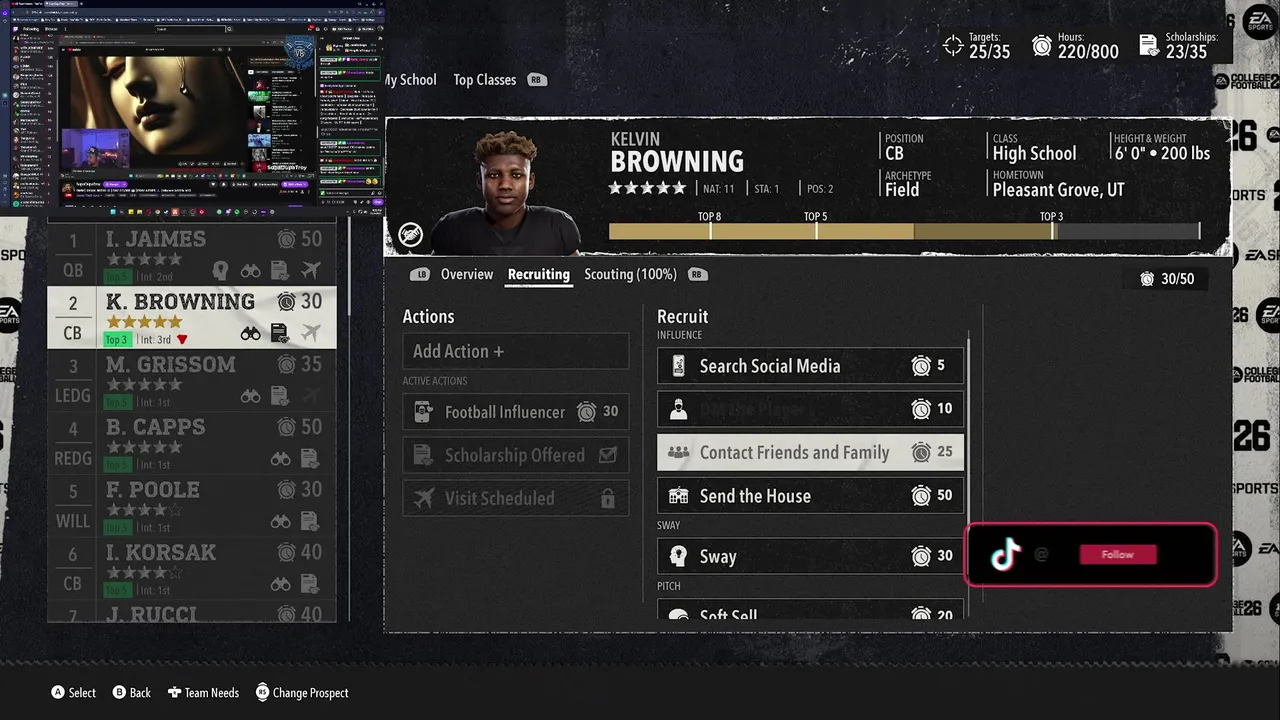Click the house icon on Send the House
1280x720 pixels.
[x=679, y=496]
